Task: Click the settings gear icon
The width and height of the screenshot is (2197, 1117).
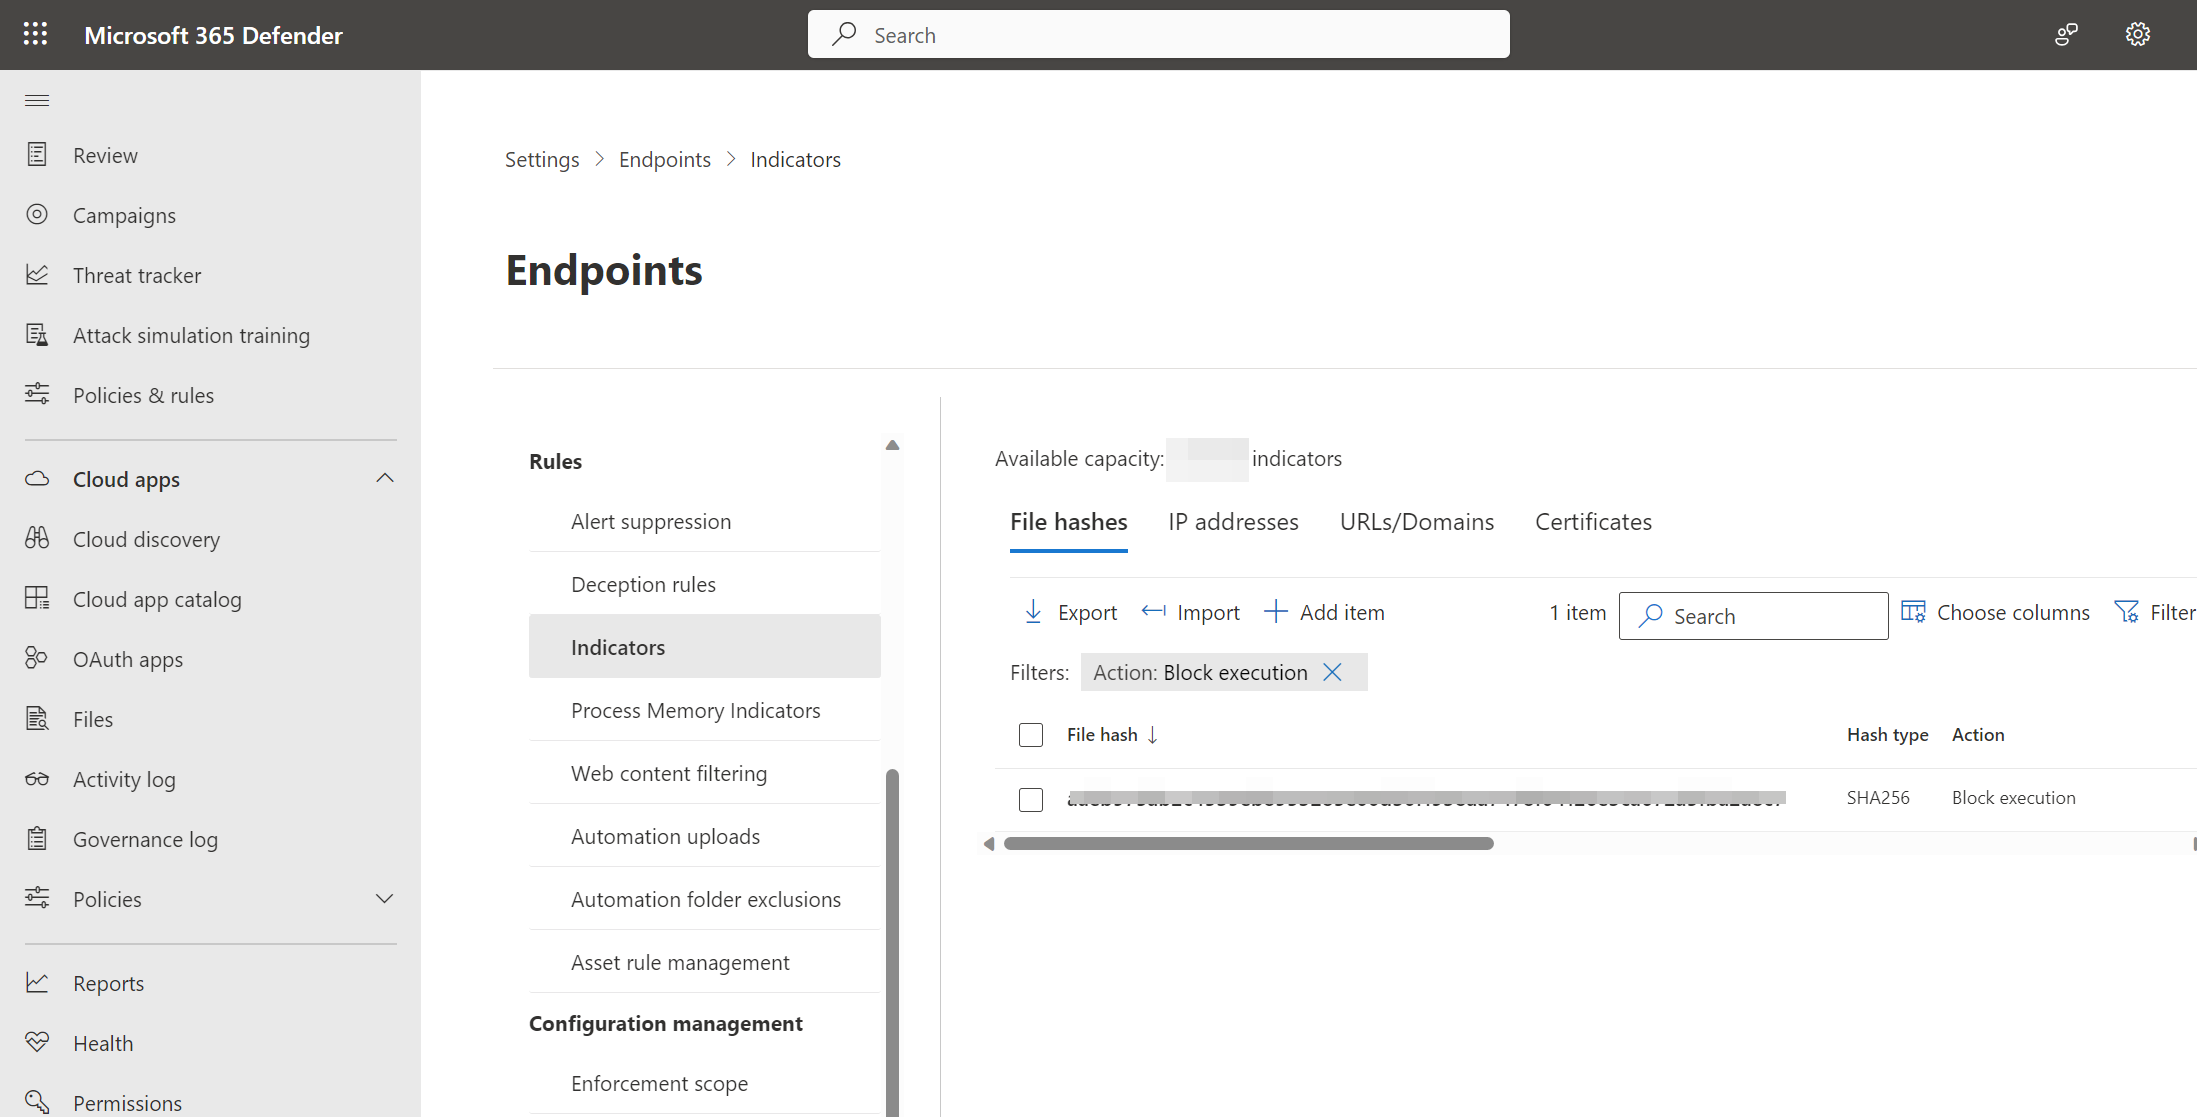Action: coord(2137,34)
